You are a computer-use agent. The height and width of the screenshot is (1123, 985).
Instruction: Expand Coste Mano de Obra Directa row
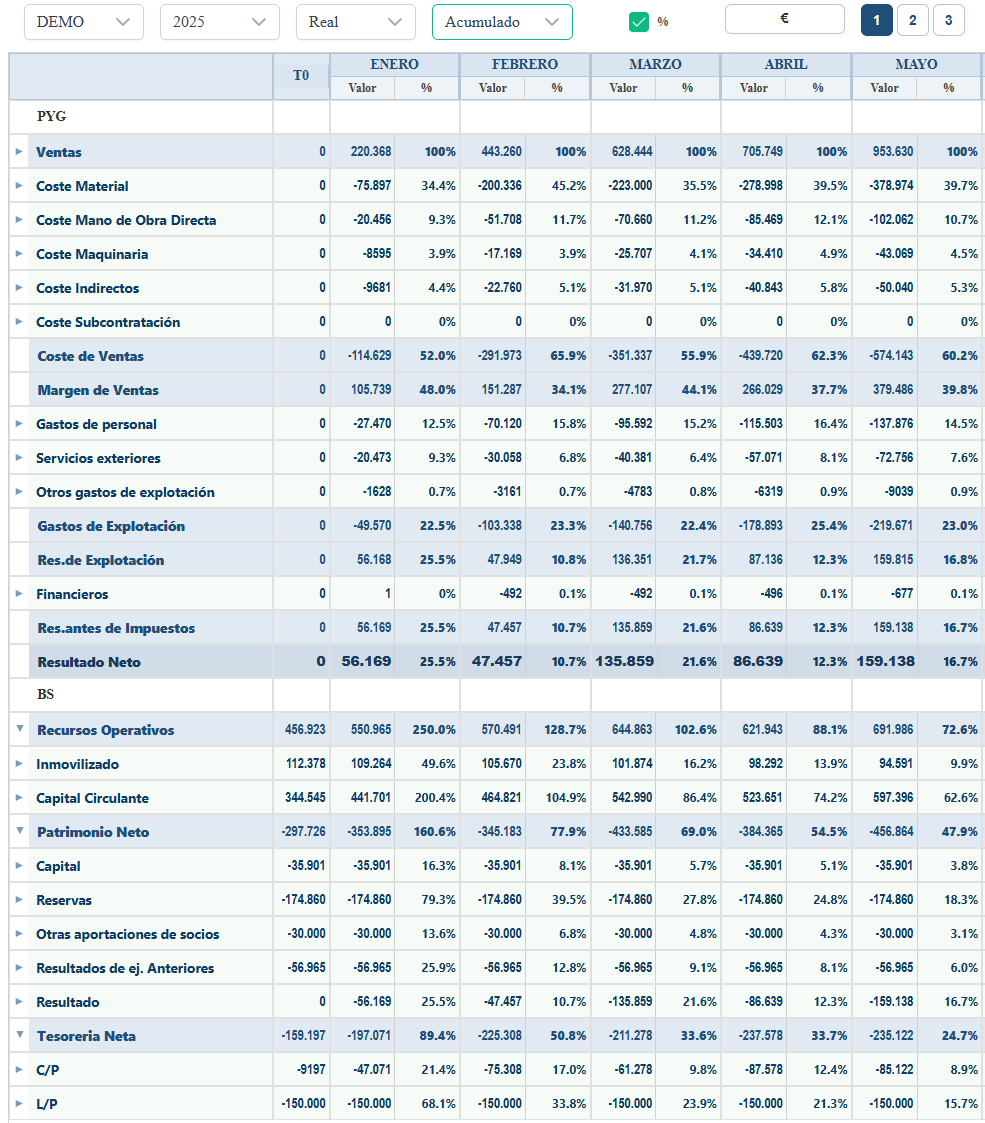[x=19, y=220]
